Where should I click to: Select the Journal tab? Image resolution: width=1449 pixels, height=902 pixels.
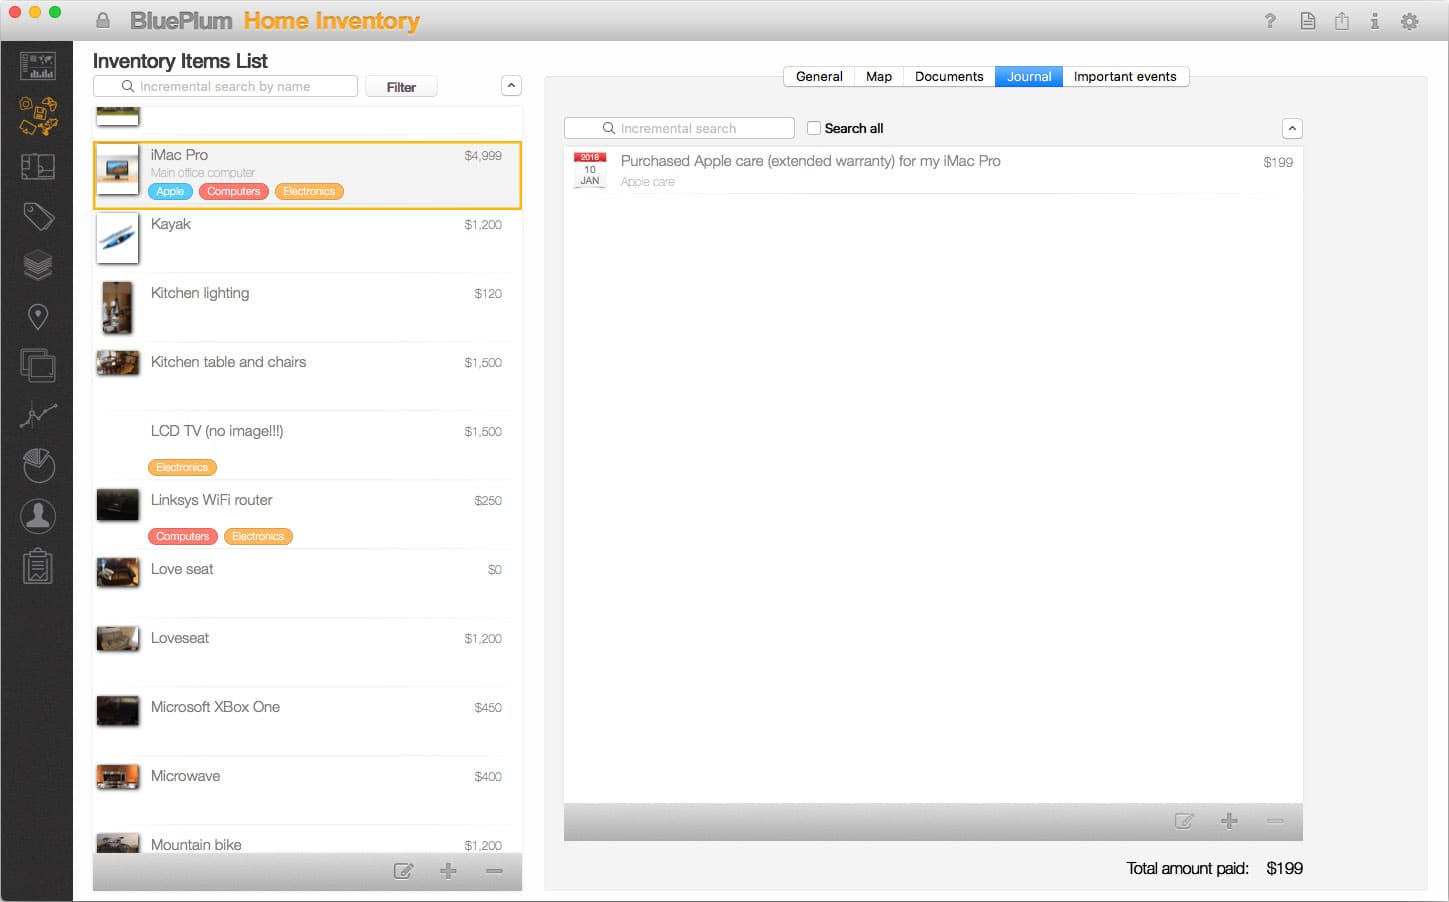click(1029, 76)
